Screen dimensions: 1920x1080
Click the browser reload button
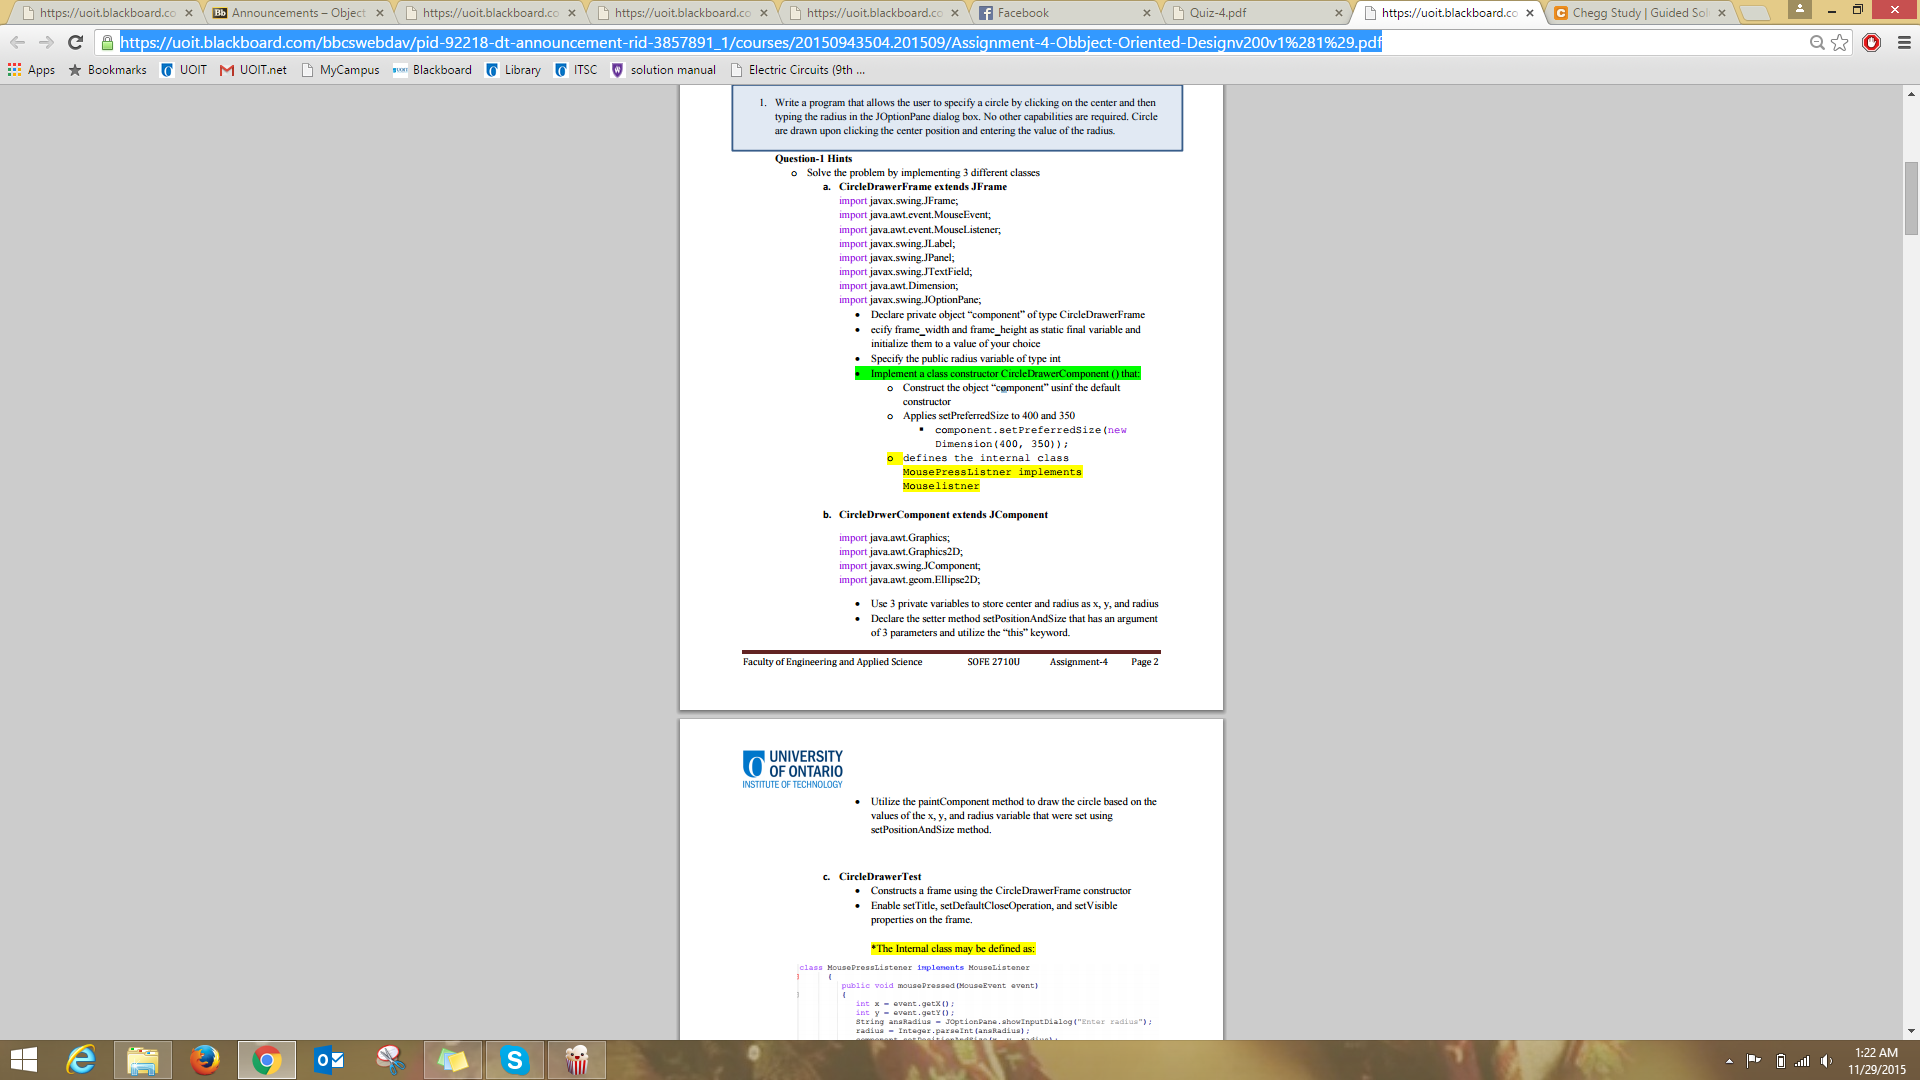[75, 42]
